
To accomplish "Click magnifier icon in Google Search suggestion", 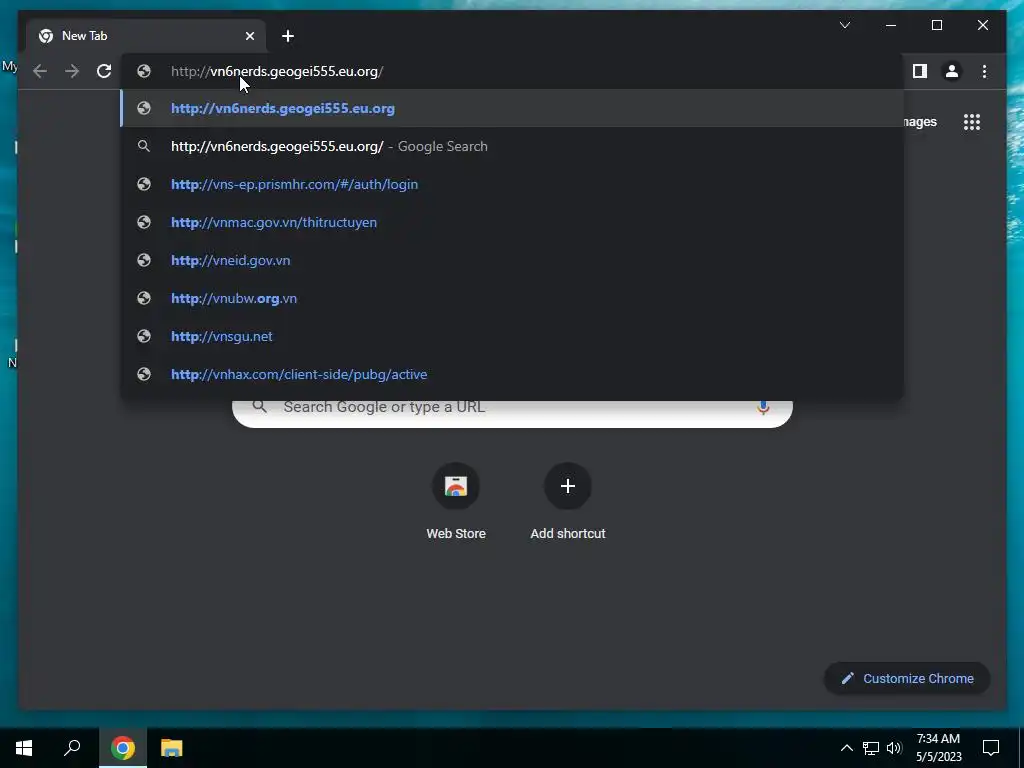I will 144,146.
